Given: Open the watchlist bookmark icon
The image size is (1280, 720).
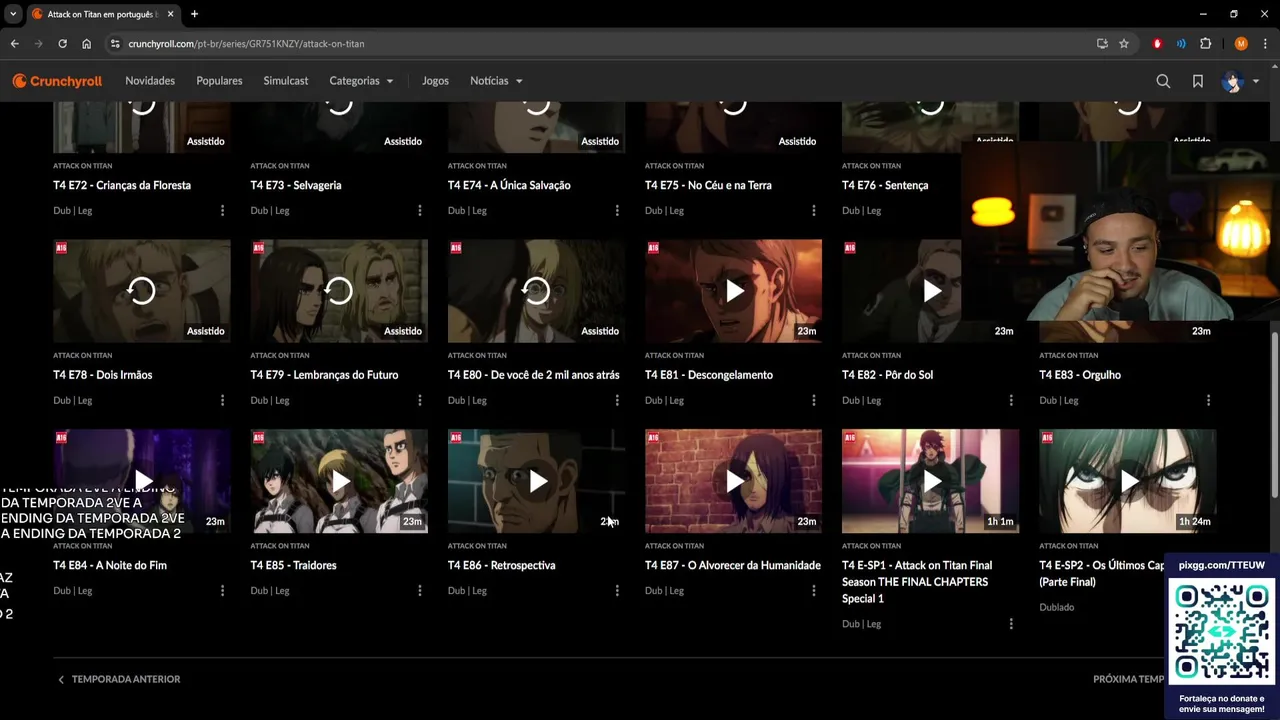Looking at the screenshot, I should (x=1198, y=81).
